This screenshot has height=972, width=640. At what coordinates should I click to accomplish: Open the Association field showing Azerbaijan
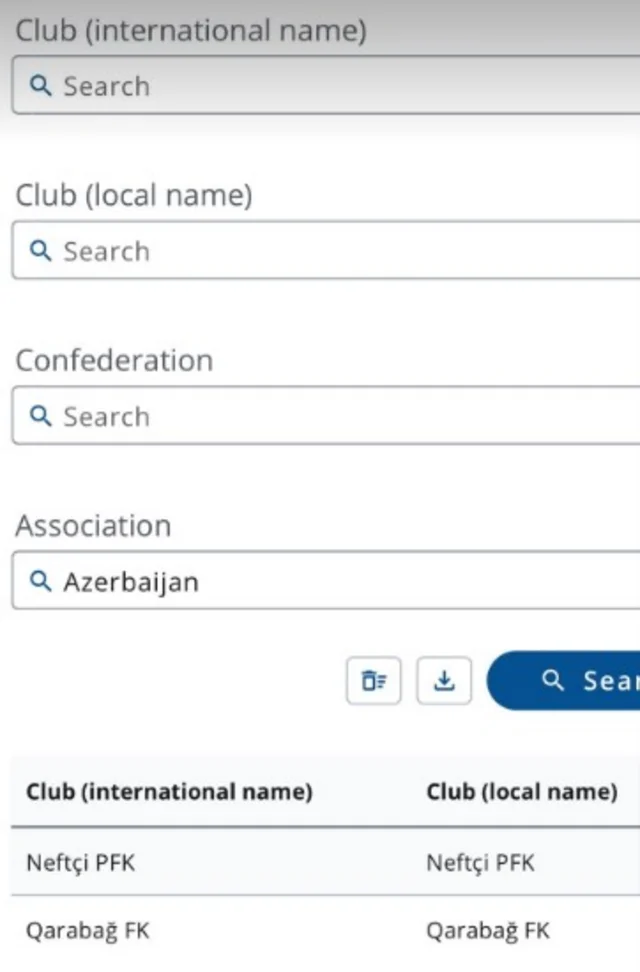326,581
